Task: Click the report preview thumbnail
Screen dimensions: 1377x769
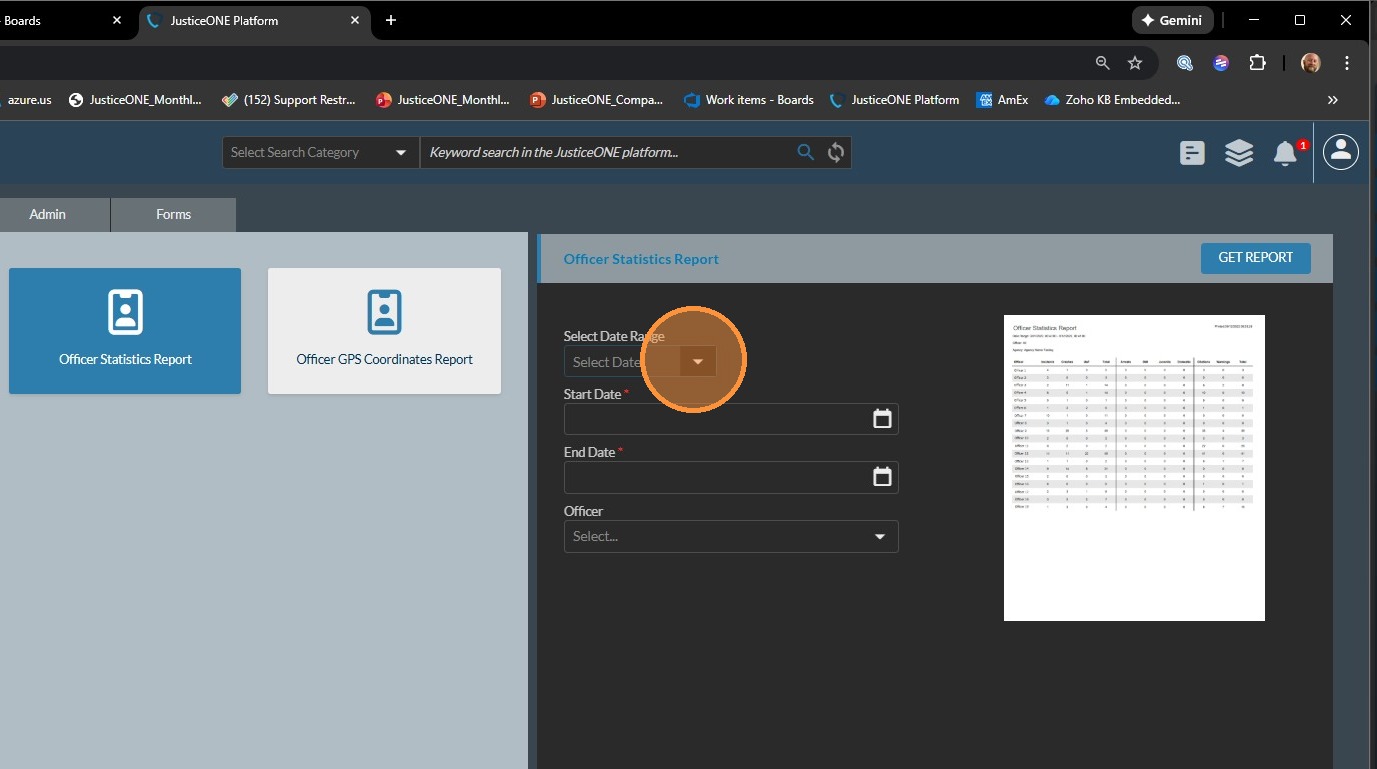Action: (1134, 467)
